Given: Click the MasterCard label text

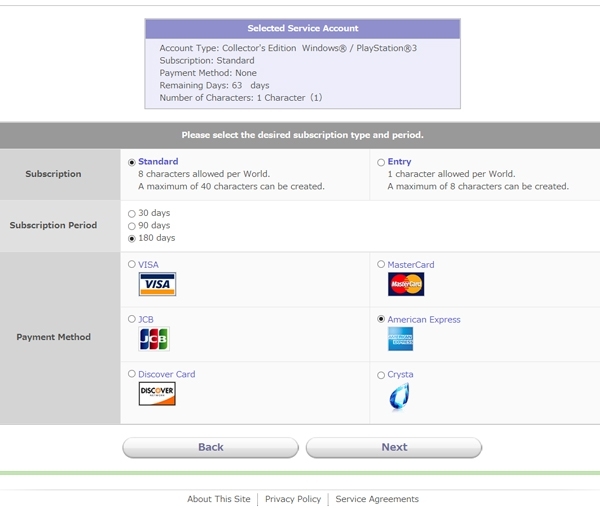Looking at the screenshot, I should 411,265.
